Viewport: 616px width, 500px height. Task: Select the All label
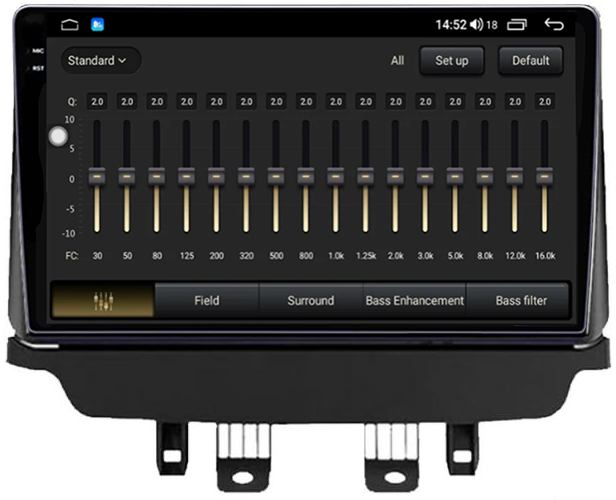pyautogui.click(x=397, y=61)
